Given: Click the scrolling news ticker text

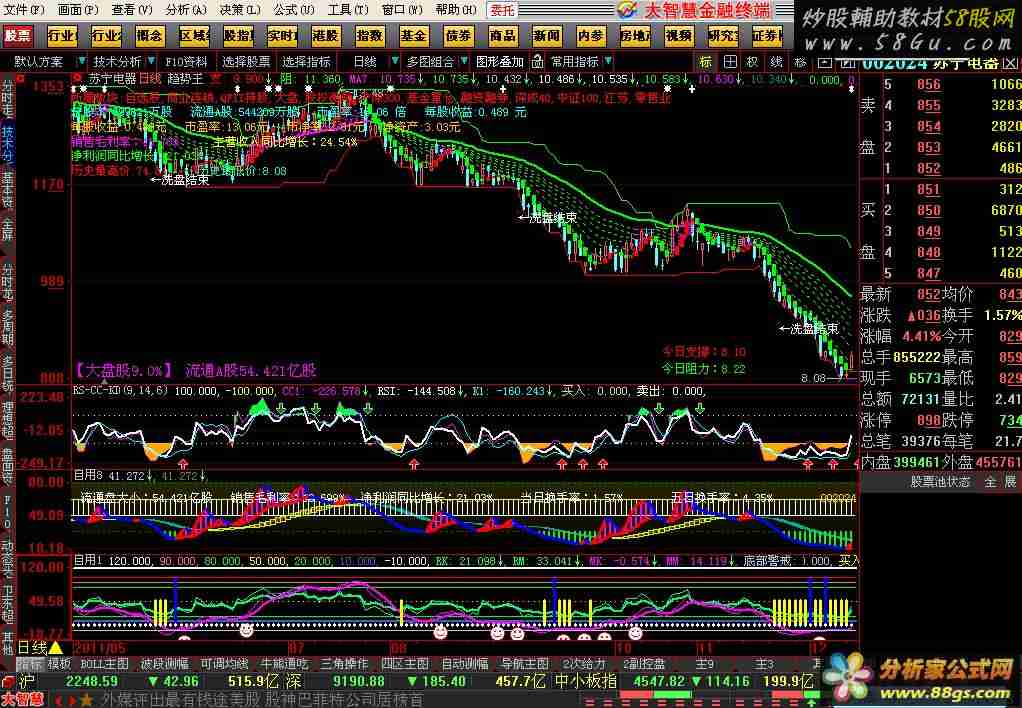Looking at the screenshot, I should click(x=262, y=701).
